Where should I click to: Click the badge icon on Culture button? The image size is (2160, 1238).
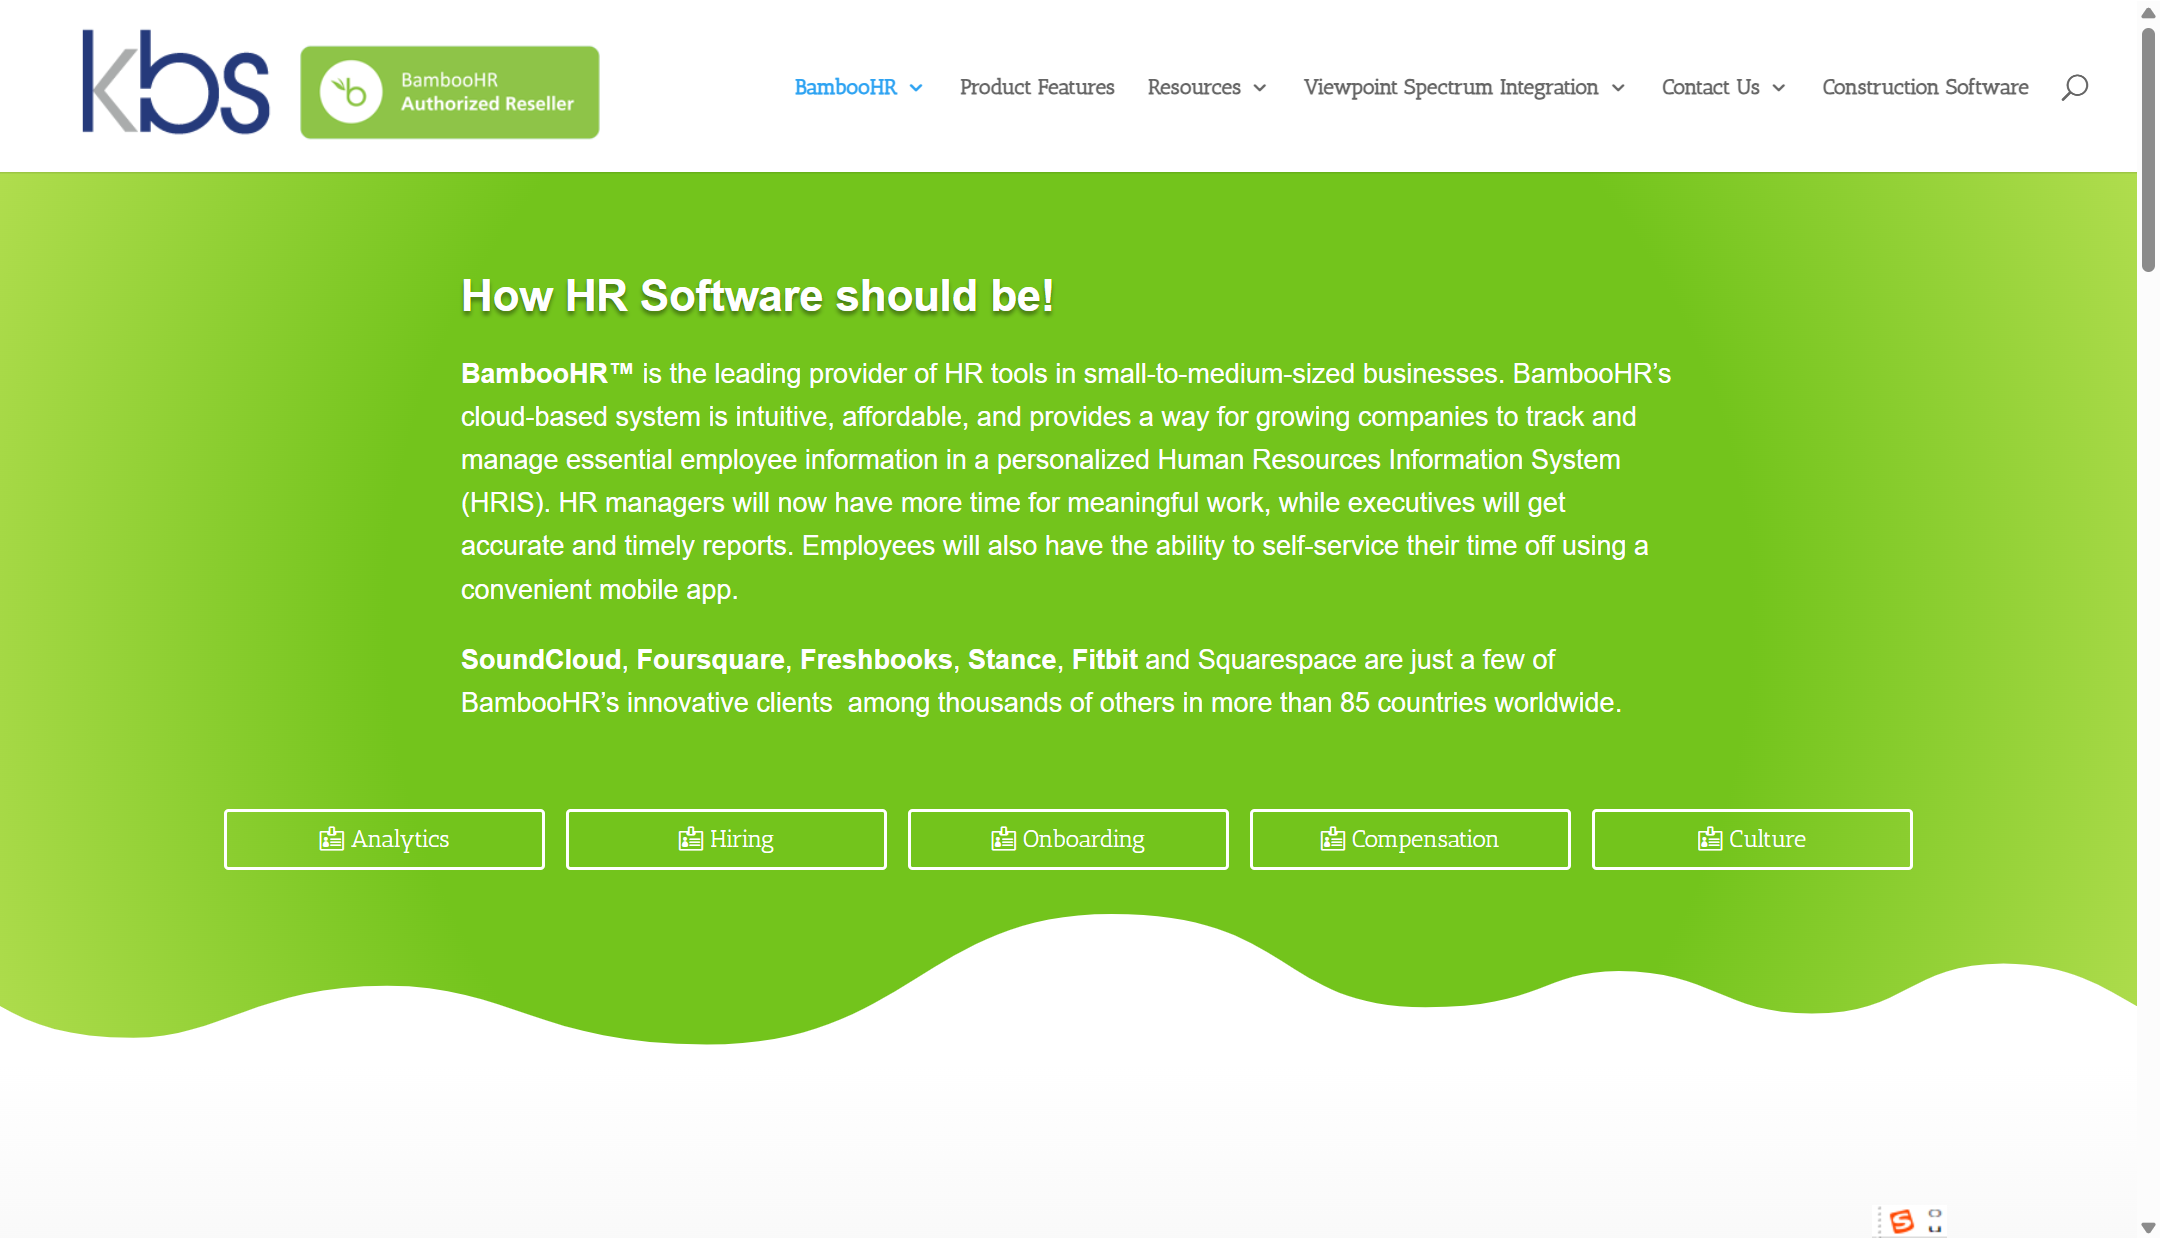pos(1709,839)
